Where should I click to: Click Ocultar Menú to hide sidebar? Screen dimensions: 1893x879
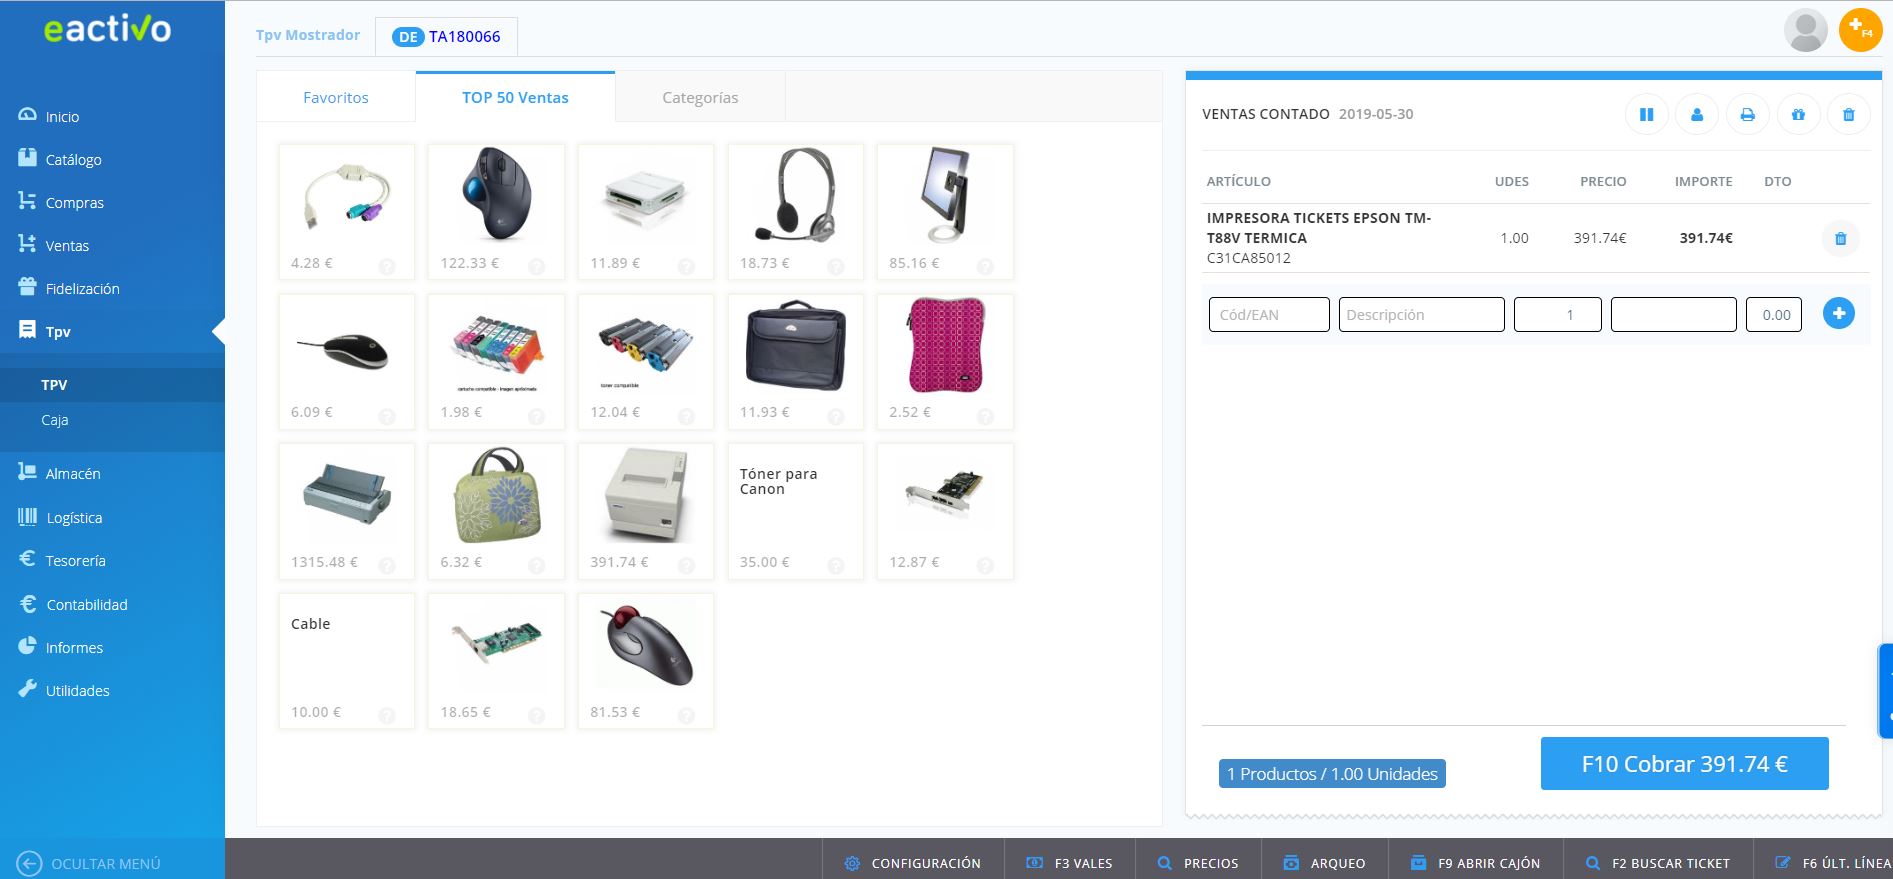[89, 863]
